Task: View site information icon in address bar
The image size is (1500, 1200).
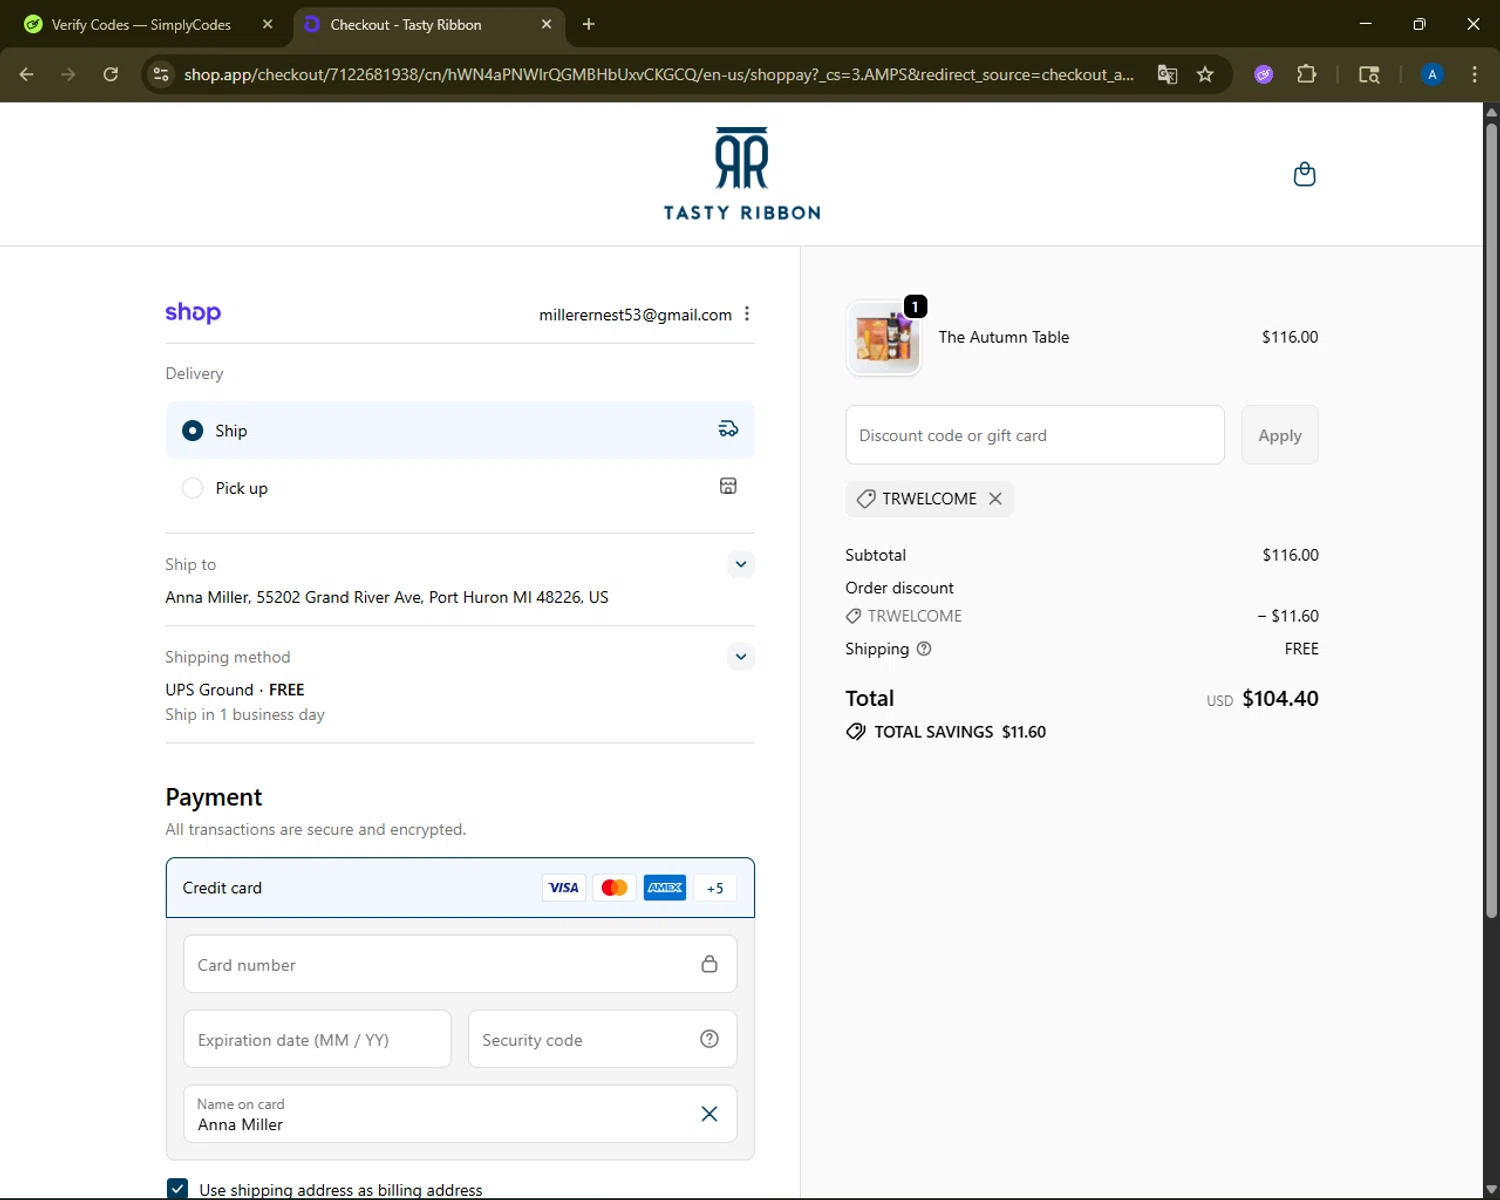Action: [x=161, y=74]
